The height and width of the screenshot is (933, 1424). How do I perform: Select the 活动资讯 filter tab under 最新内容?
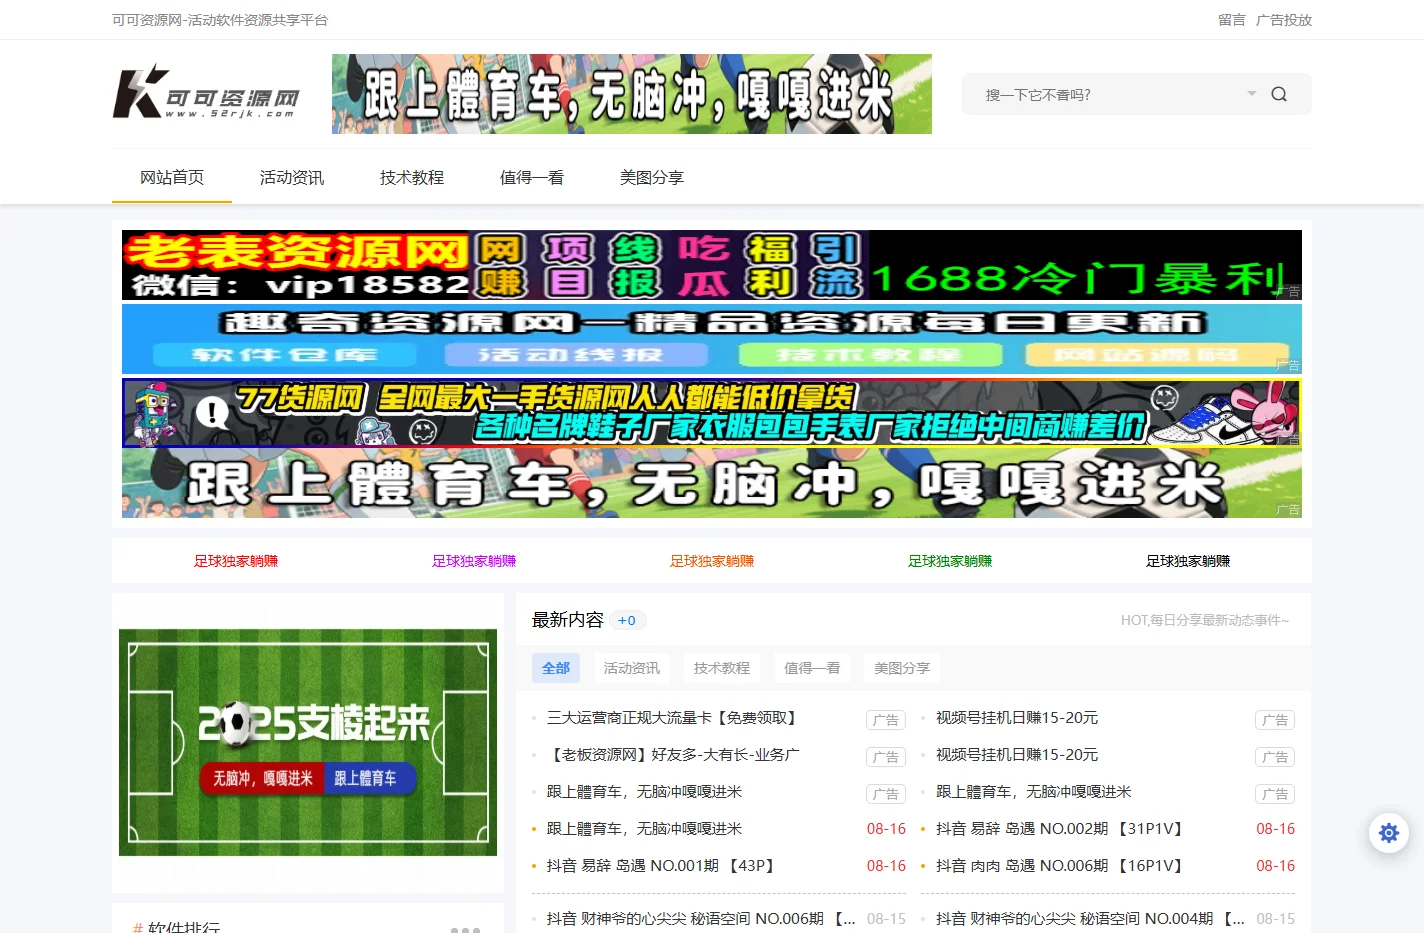(x=632, y=668)
